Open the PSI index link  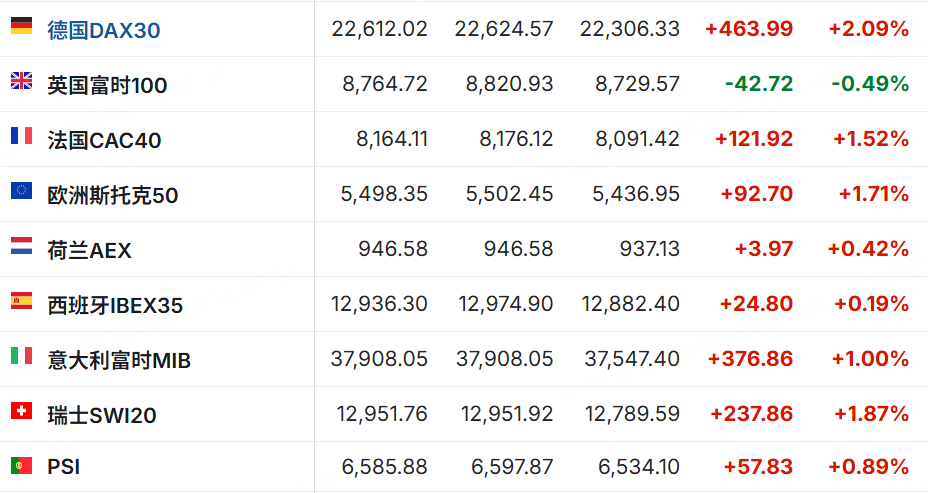(x=63, y=467)
